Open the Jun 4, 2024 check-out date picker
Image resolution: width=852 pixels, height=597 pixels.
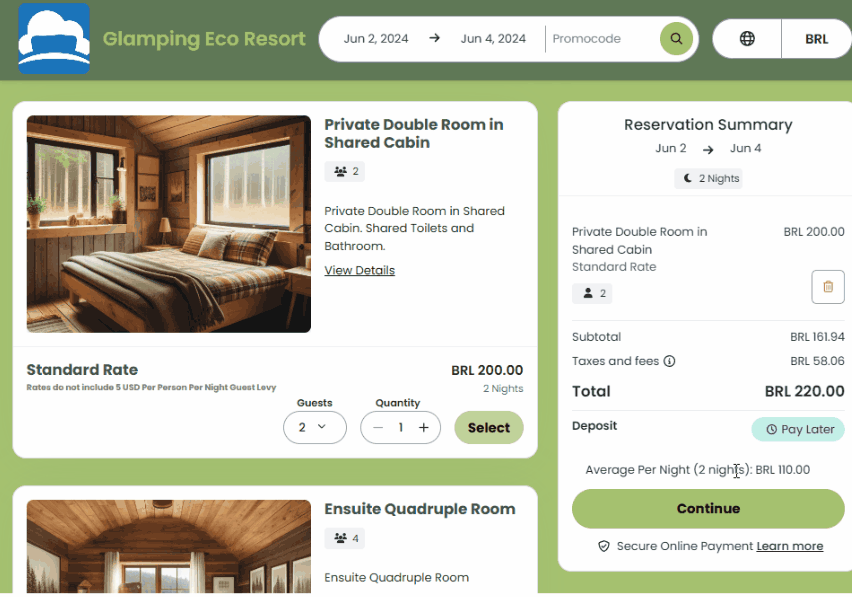pos(493,39)
